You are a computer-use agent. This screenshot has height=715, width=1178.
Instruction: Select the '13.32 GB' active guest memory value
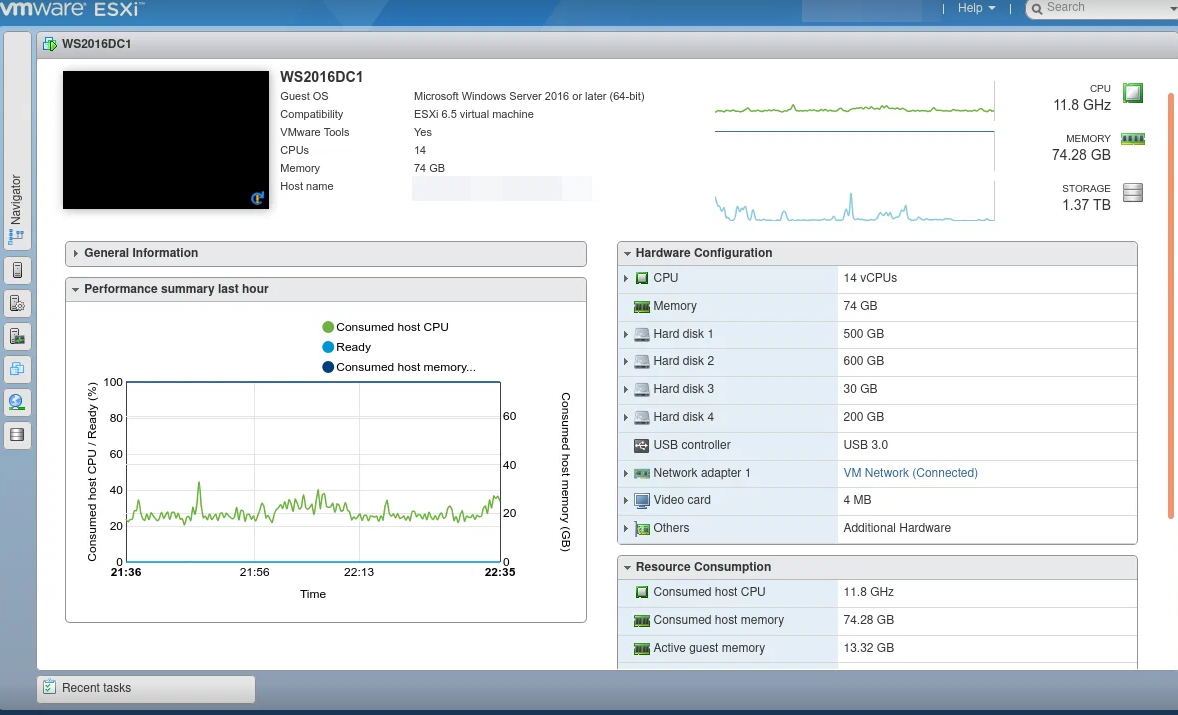[x=868, y=648]
